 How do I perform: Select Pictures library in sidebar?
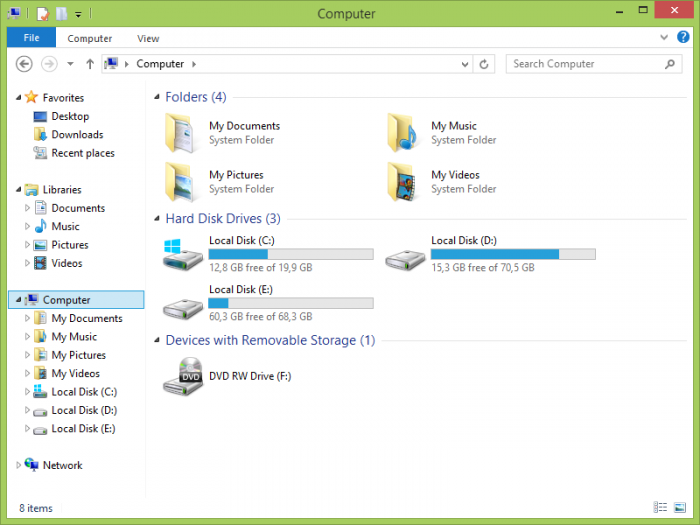click(x=70, y=245)
